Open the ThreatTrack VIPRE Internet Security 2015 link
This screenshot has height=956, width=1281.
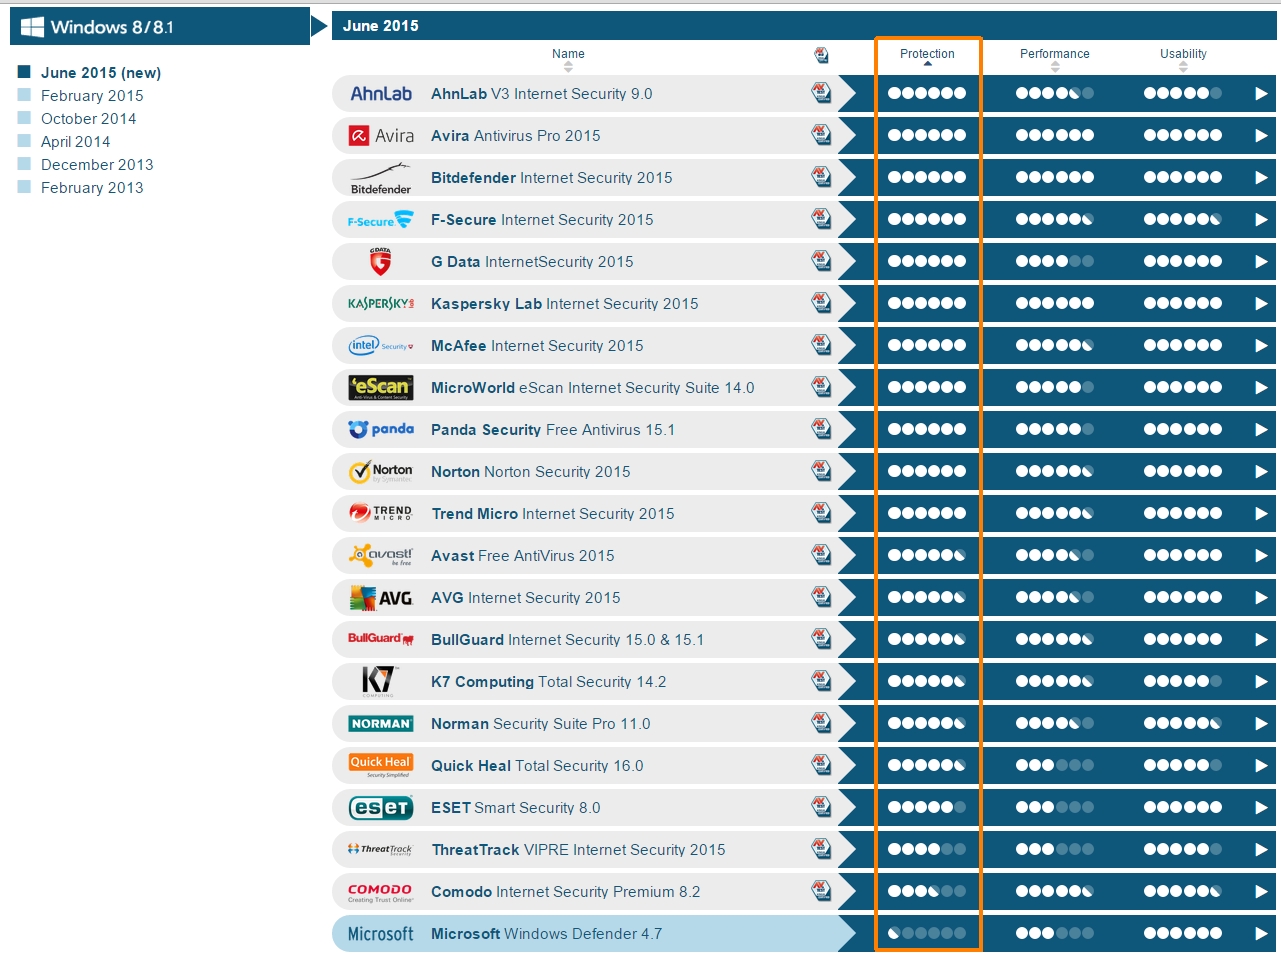578,849
